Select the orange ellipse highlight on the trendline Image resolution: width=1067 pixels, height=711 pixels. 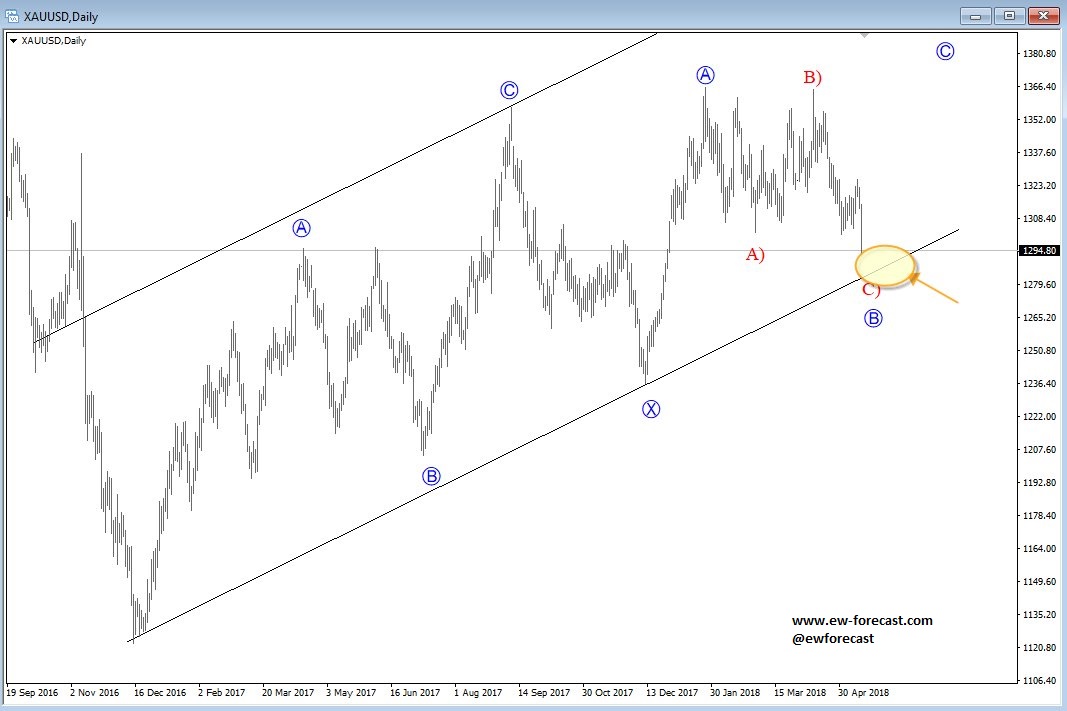pyautogui.click(x=886, y=265)
